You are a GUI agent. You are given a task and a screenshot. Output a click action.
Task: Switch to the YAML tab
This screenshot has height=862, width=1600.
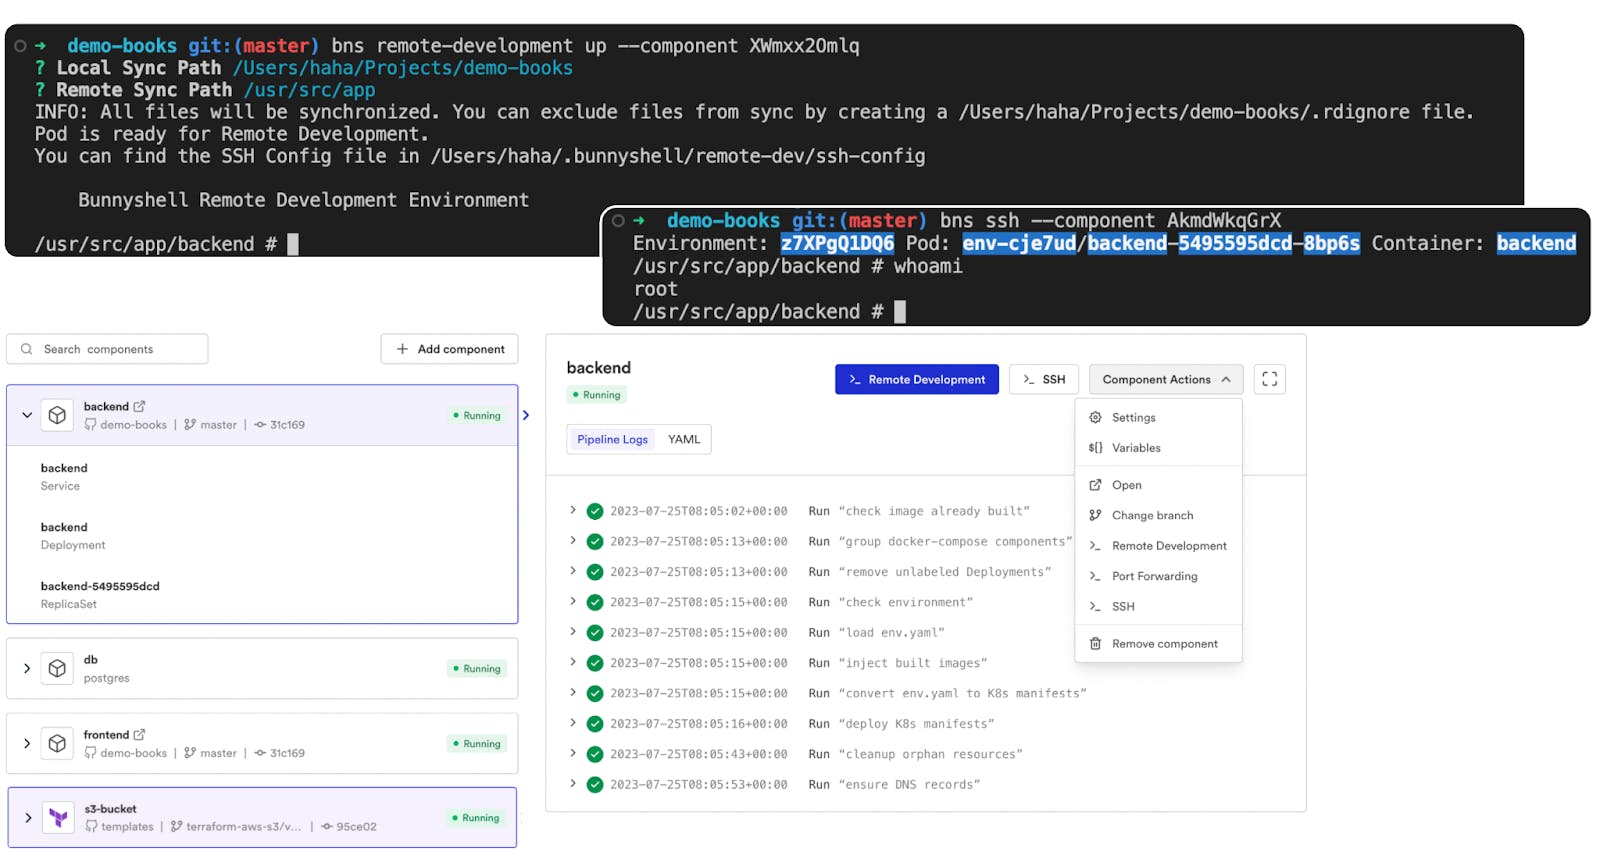pyautogui.click(x=684, y=439)
